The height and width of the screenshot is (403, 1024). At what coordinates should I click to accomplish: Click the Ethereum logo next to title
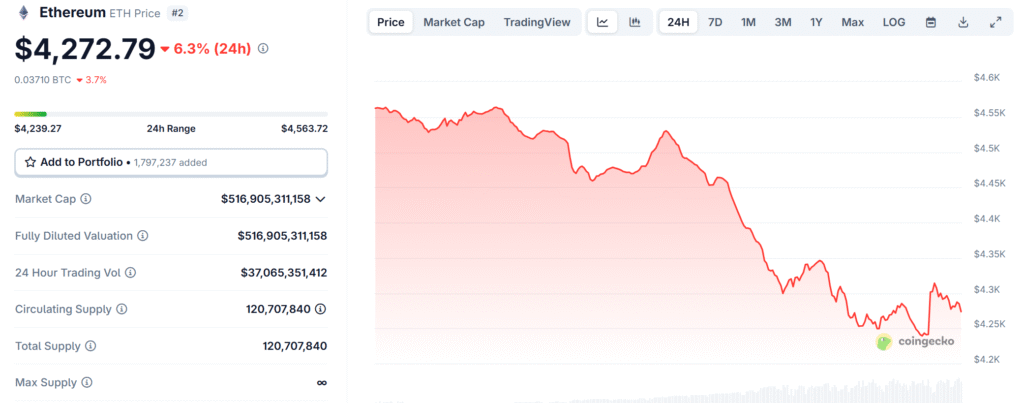coord(25,13)
